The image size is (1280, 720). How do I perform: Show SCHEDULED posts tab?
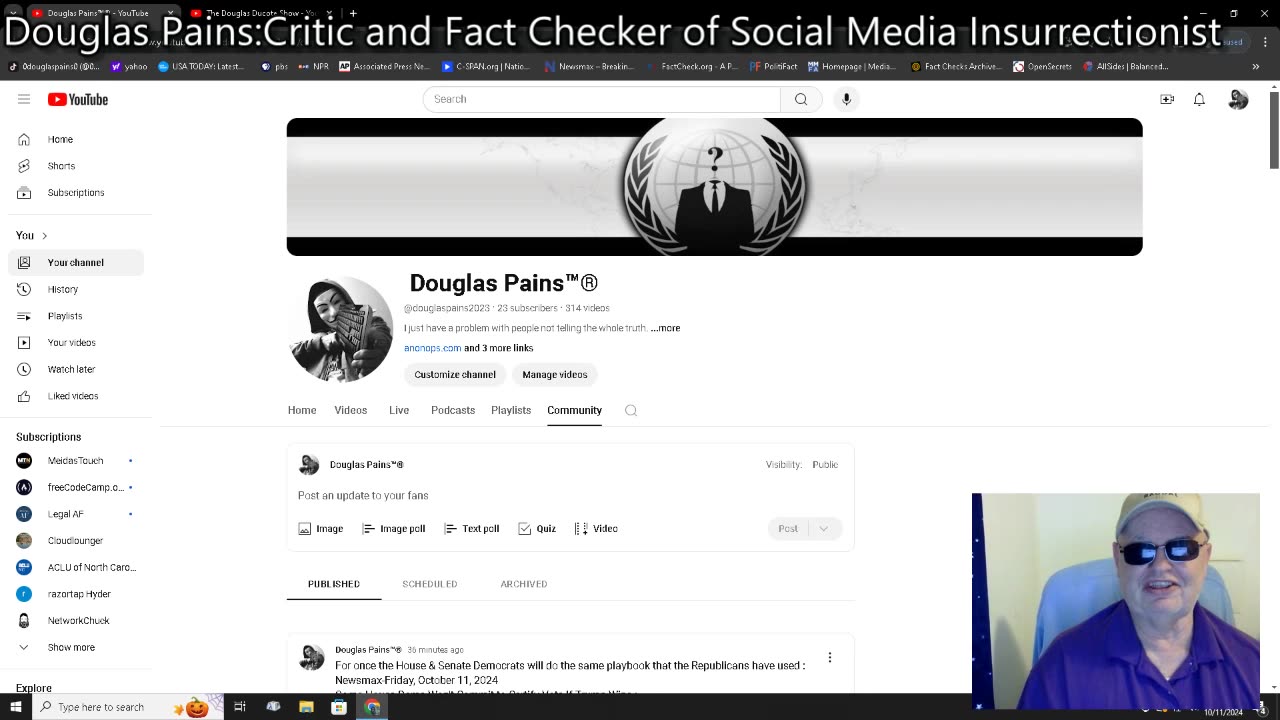point(430,584)
